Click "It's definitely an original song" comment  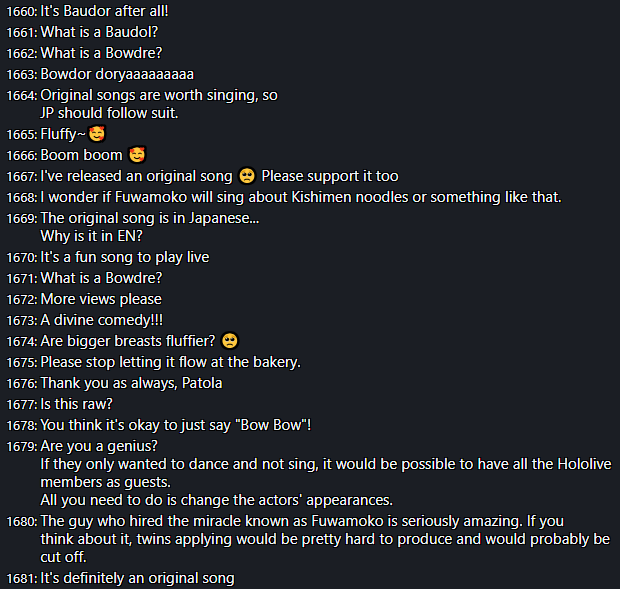pyautogui.click(x=138, y=578)
